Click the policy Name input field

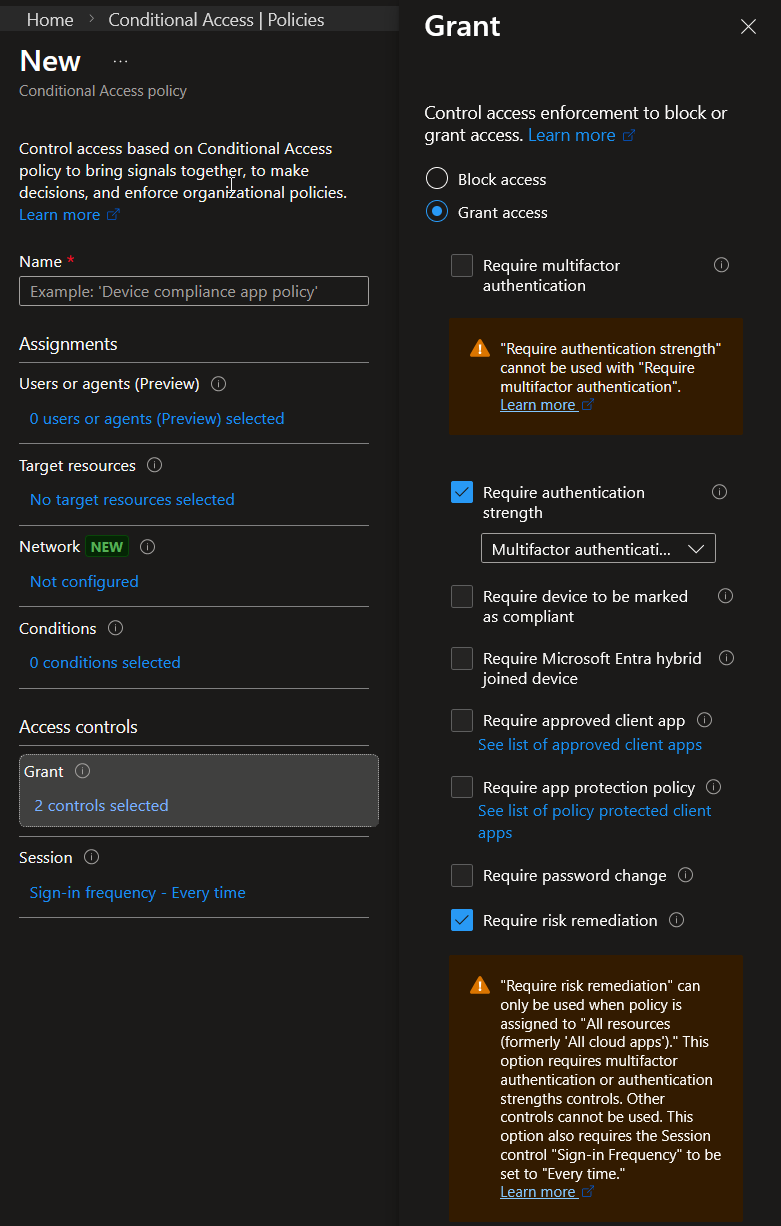coord(194,291)
